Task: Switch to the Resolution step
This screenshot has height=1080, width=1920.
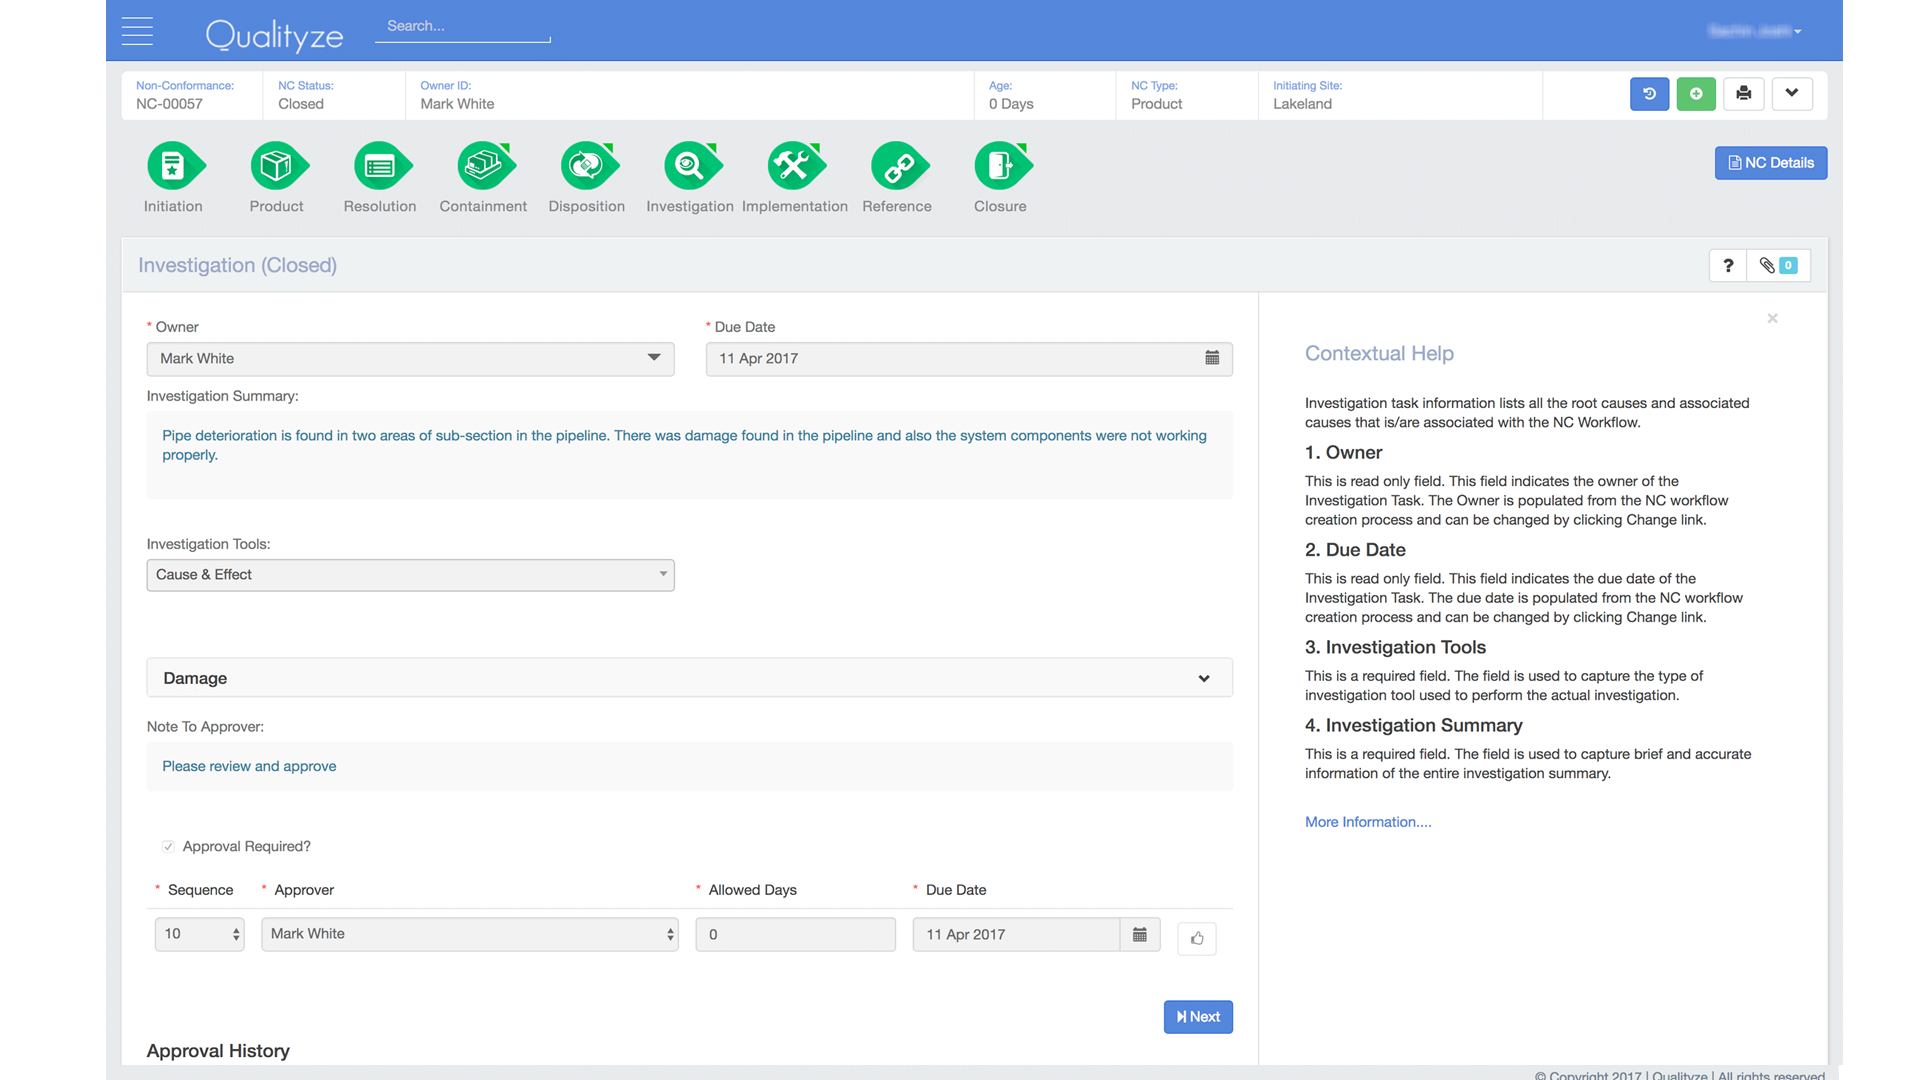Action: (x=380, y=166)
